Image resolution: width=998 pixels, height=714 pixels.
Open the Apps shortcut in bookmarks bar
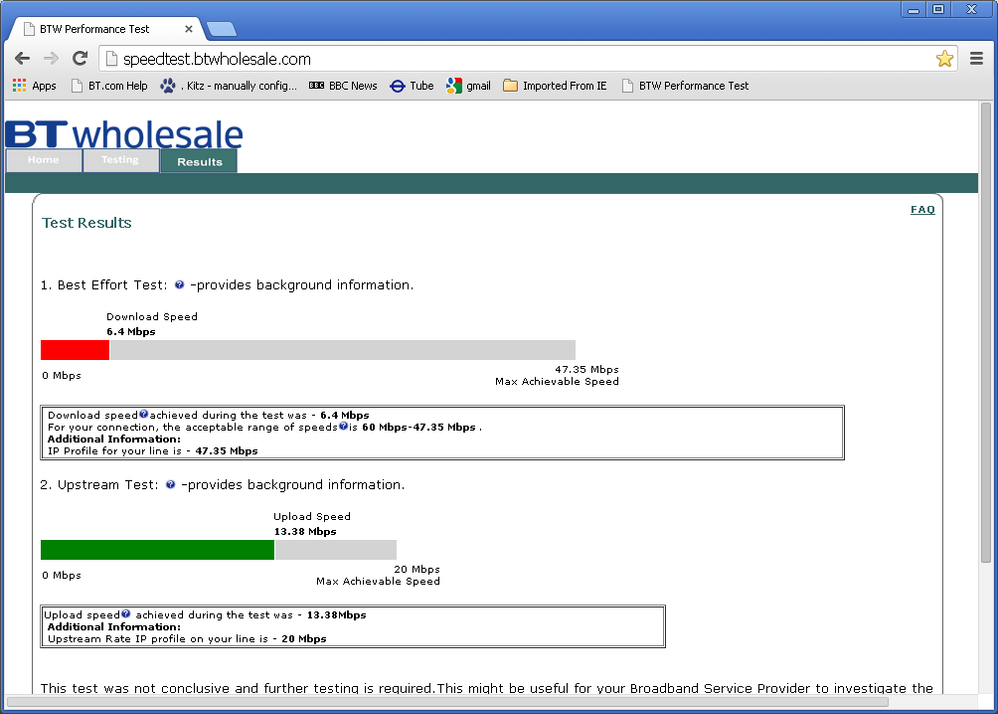34,85
